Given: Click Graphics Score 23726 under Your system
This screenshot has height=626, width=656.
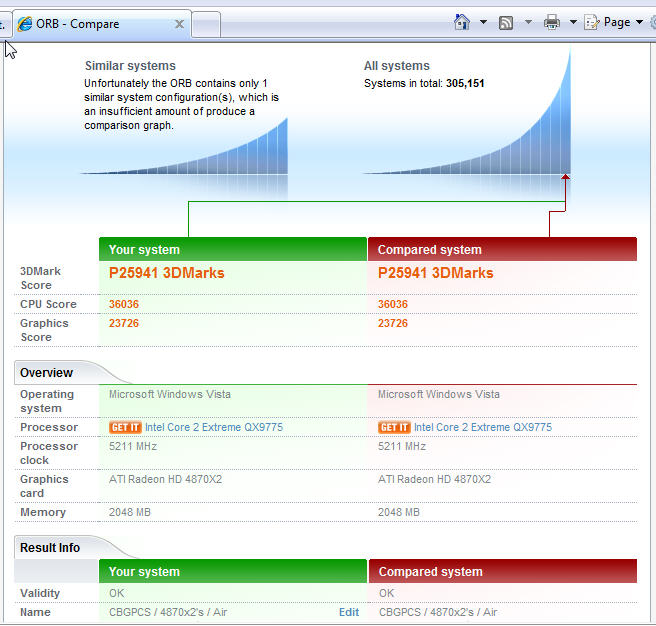Looking at the screenshot, I should pyautogui.click(x=124, y=323).
